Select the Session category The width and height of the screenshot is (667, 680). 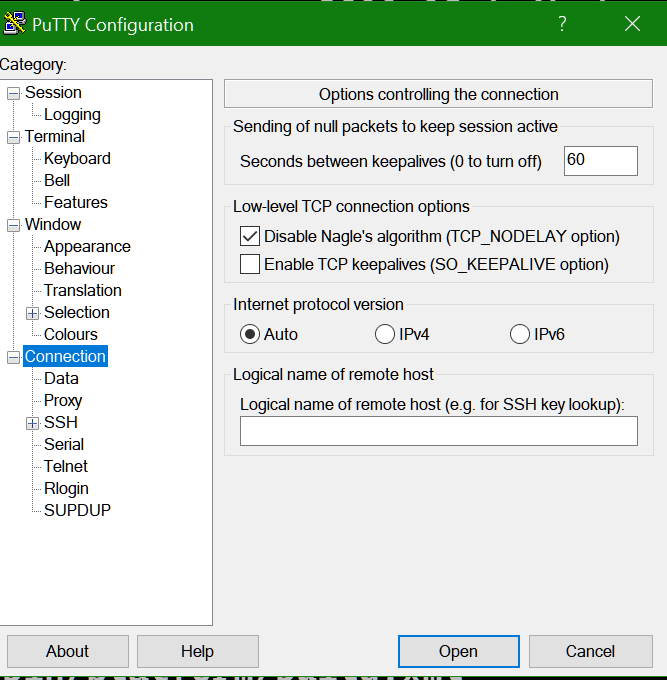[53, 92]
